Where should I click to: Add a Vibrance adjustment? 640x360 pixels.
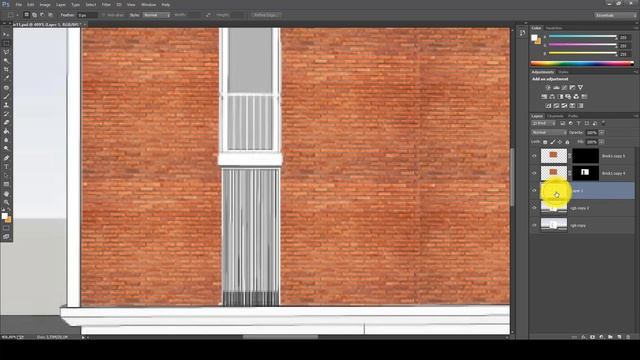point(580,87)
